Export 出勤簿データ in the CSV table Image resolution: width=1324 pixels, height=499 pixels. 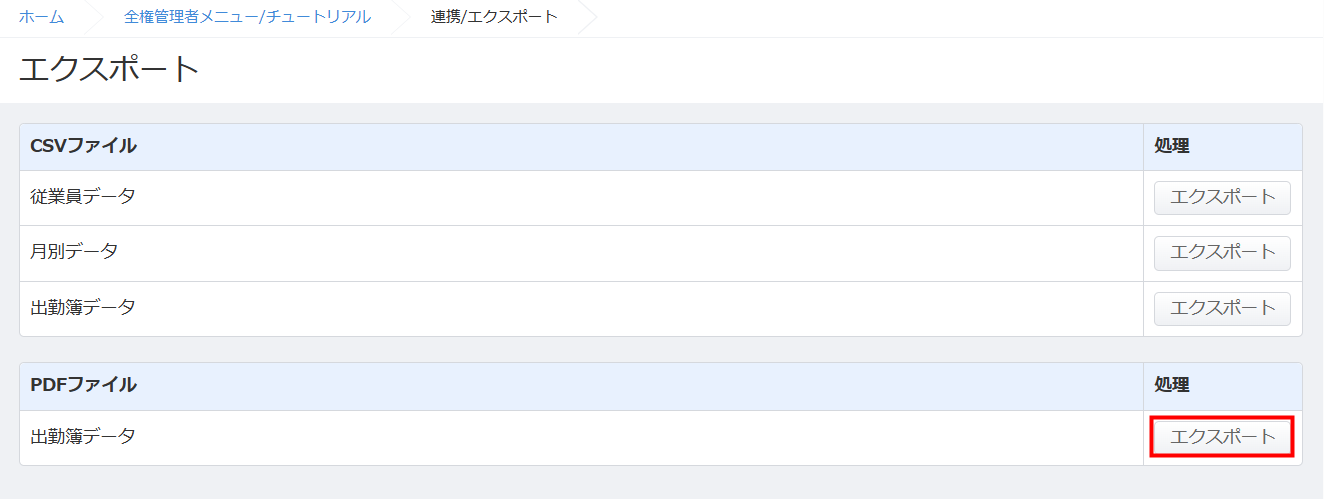[x=1222, y=308]
